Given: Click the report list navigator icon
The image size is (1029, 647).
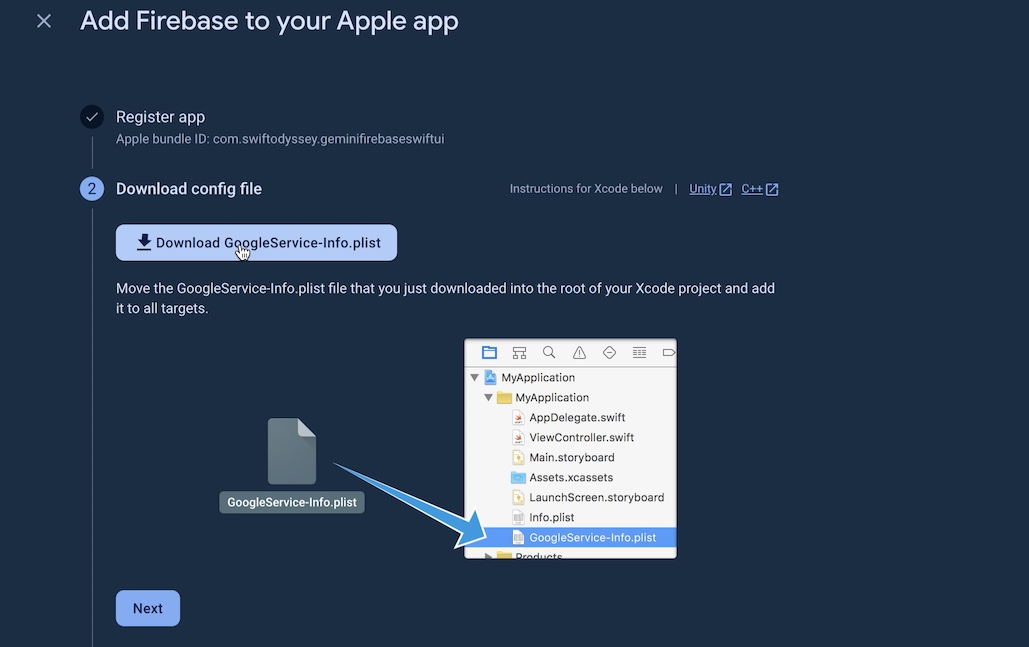Looking at the screenshot, I should [x=639, y=353].
